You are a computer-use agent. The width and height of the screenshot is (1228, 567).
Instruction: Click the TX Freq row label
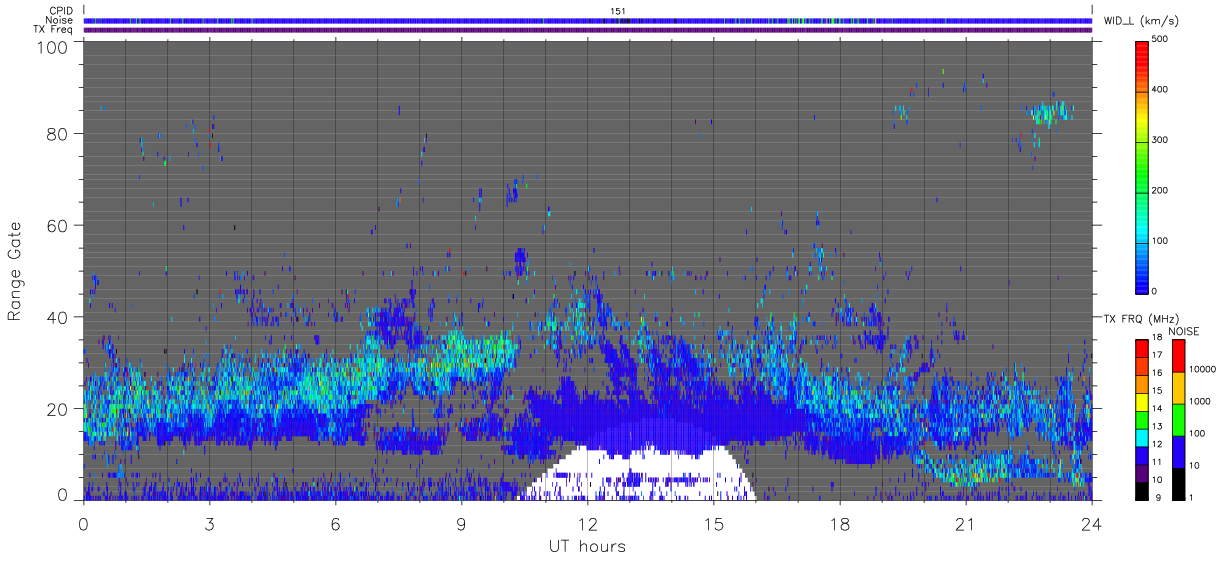(54, 30)
